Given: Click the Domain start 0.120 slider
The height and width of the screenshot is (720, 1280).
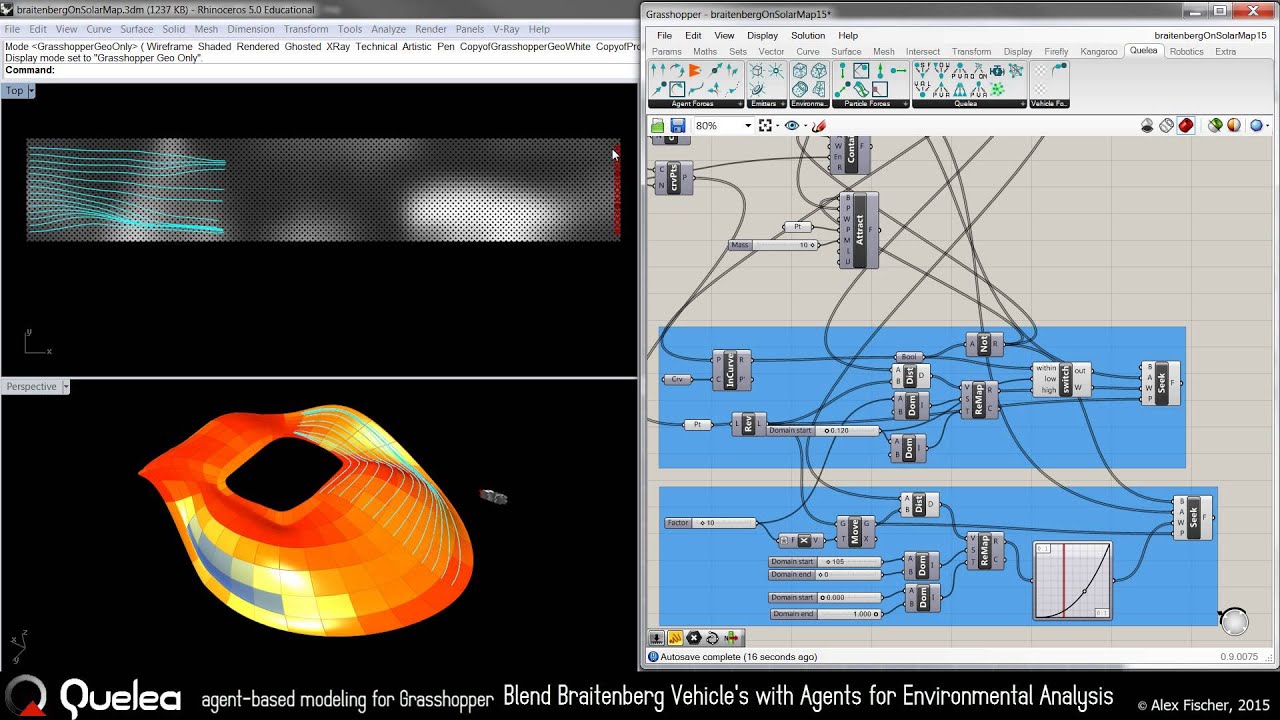Looking at the screenshot, I should 823,431.
